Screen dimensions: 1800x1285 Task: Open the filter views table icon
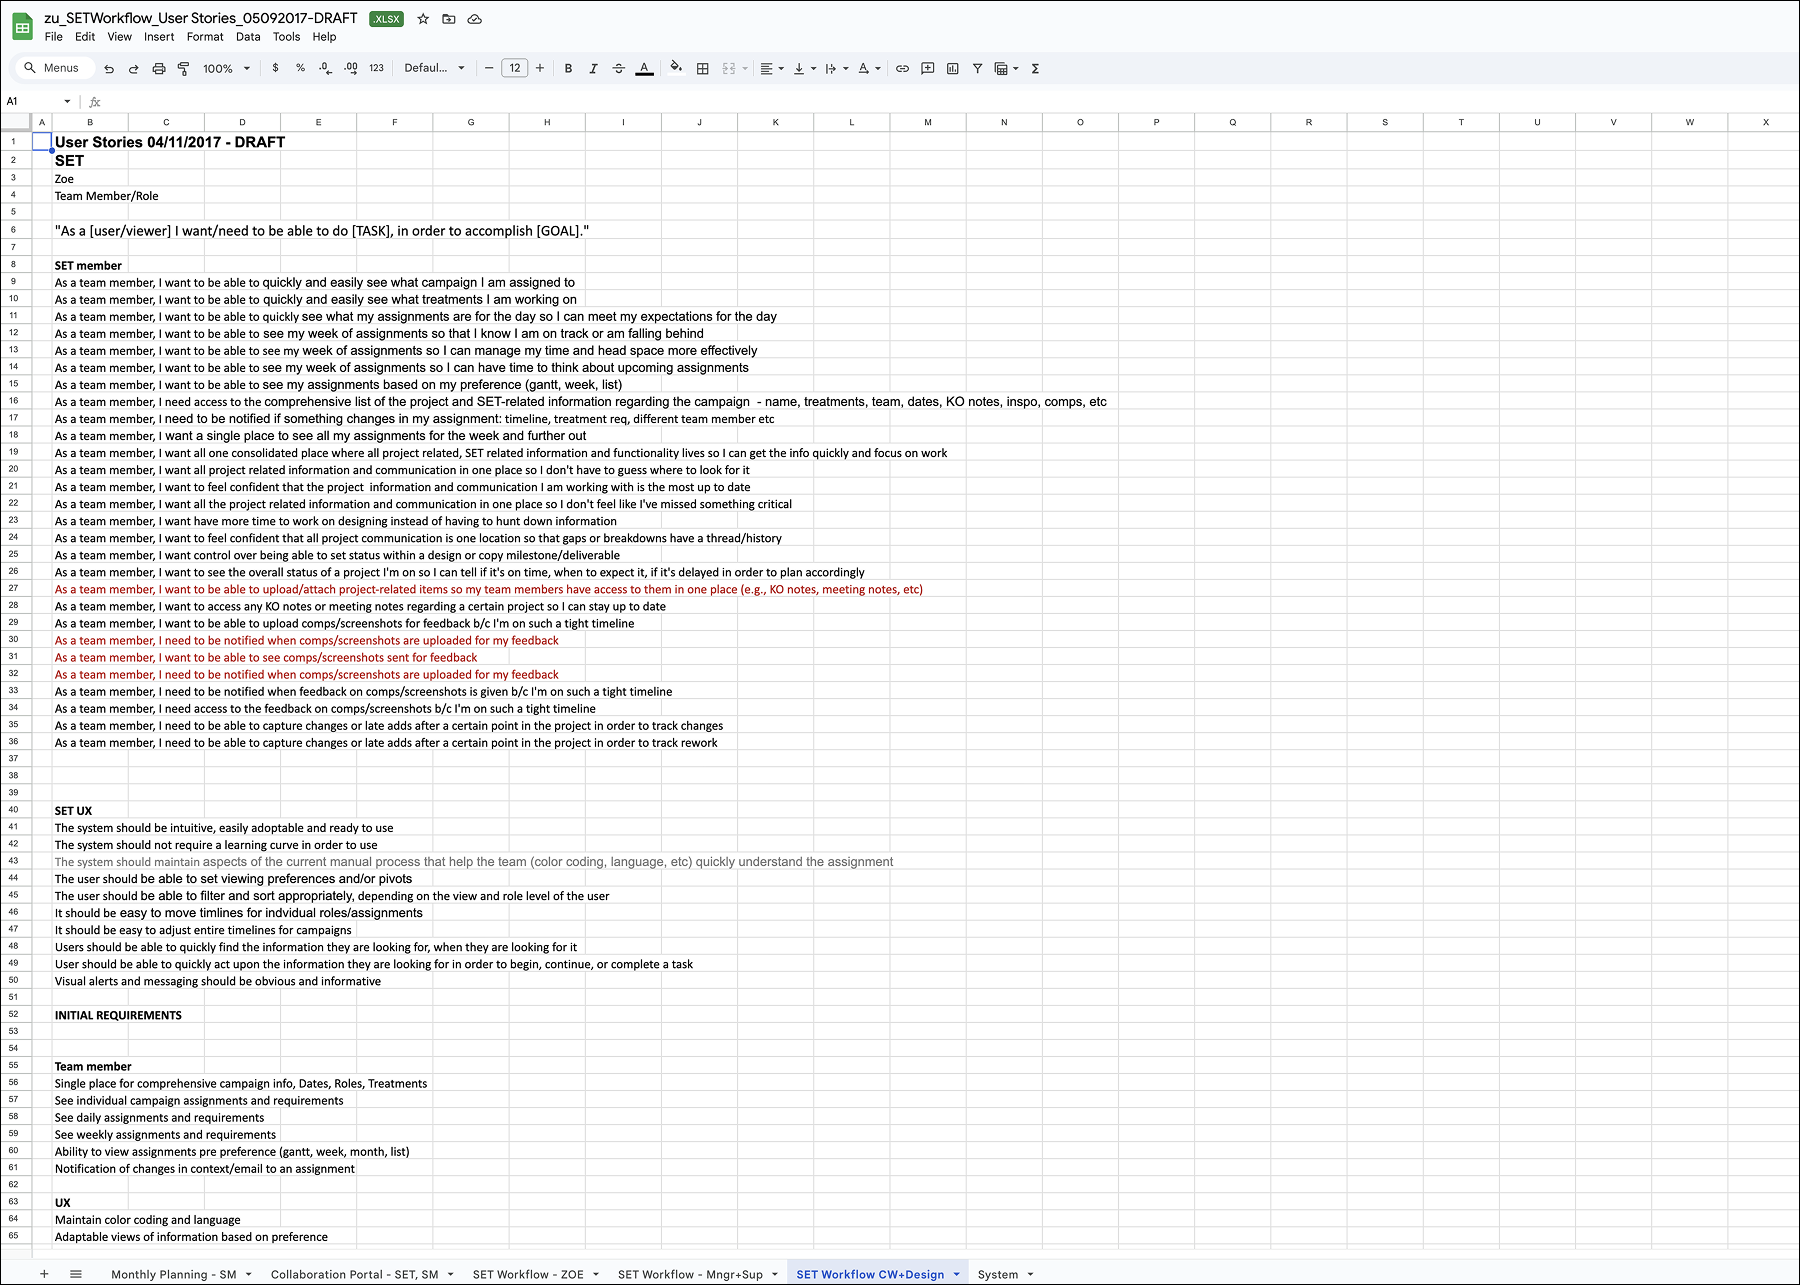(1006, 69)
